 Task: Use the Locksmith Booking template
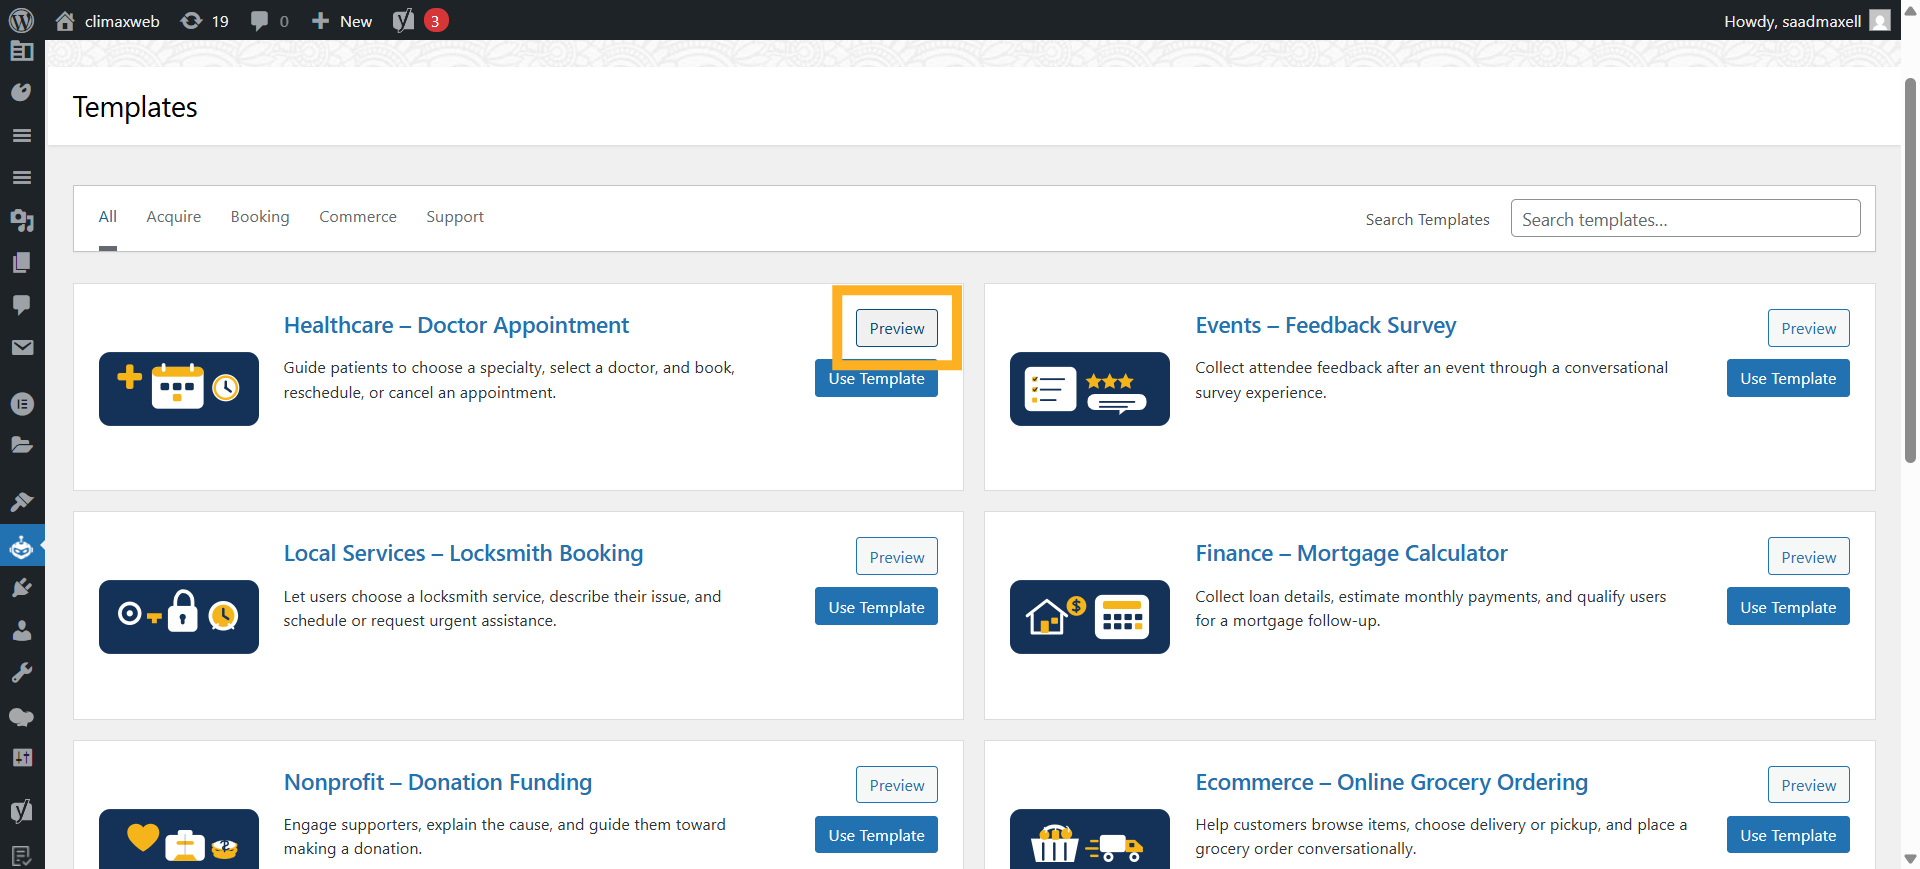point(876,607)
